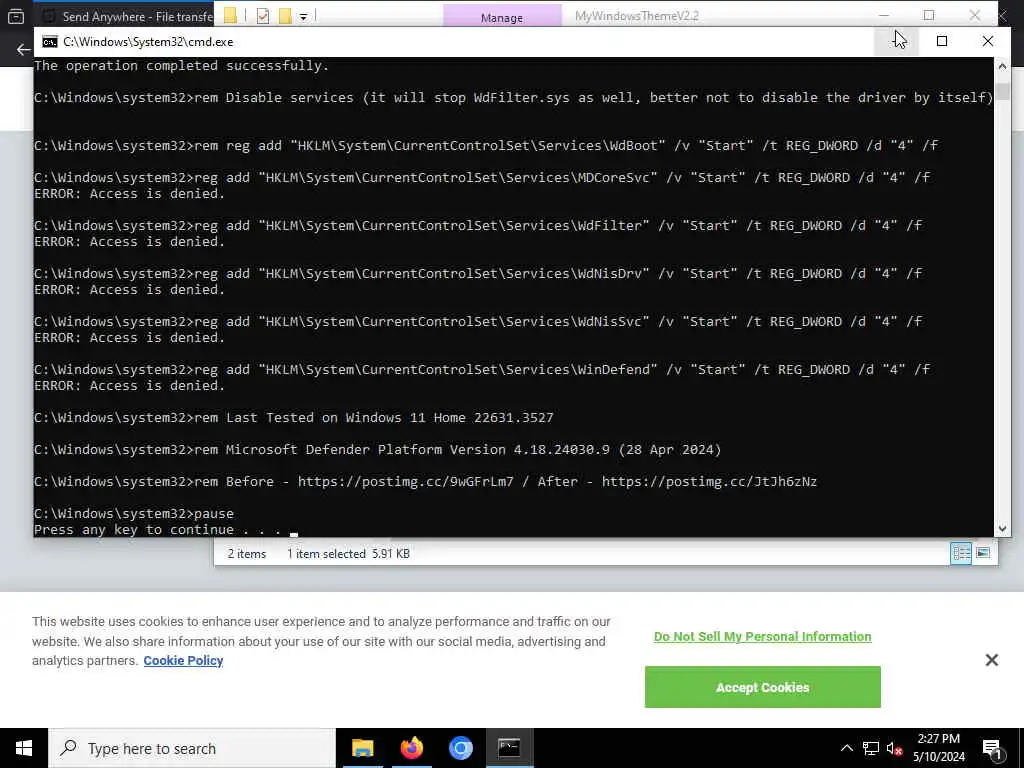Click the taskbar search box

[192, 748]
